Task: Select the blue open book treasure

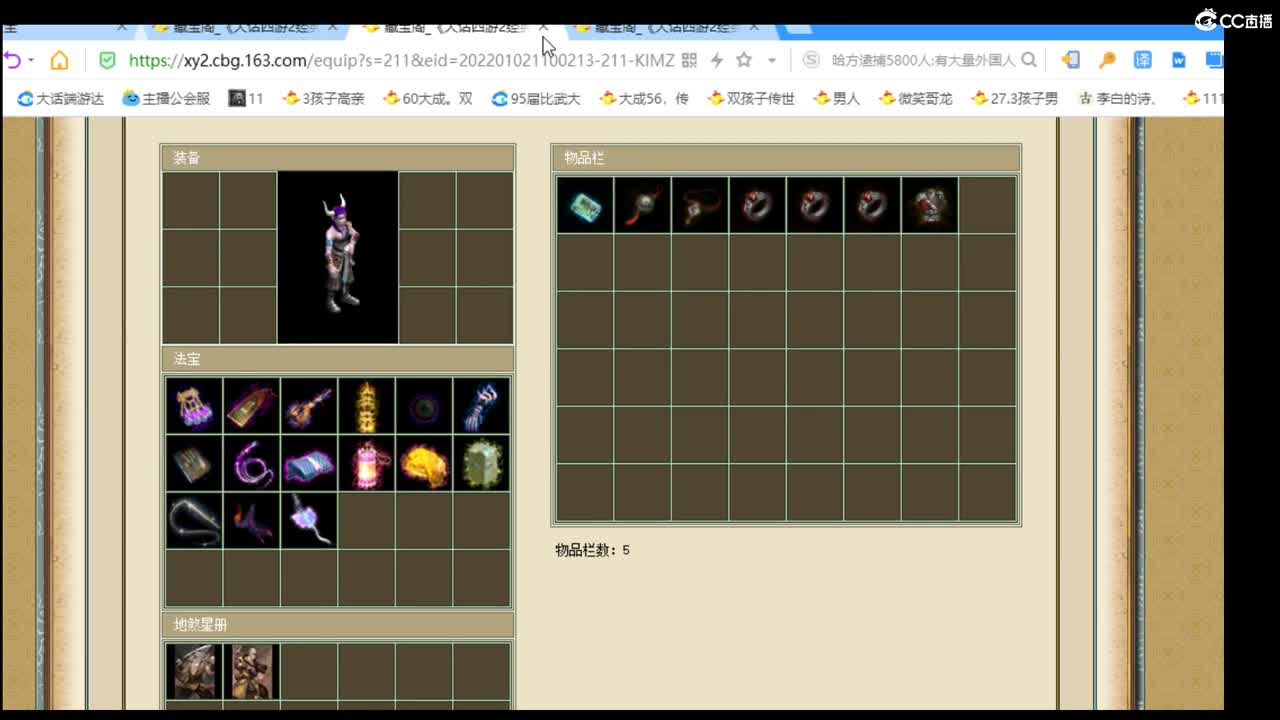Action: (x=309, y=463)
